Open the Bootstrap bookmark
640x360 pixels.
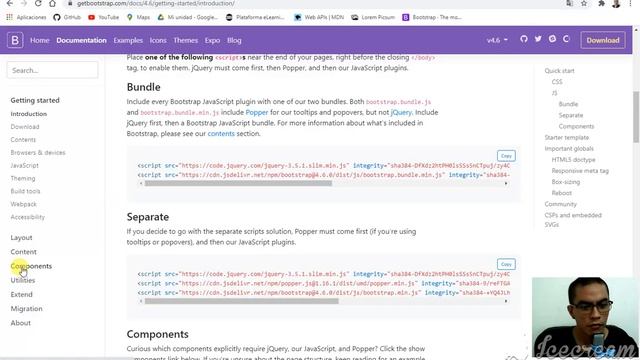(432, 17)
